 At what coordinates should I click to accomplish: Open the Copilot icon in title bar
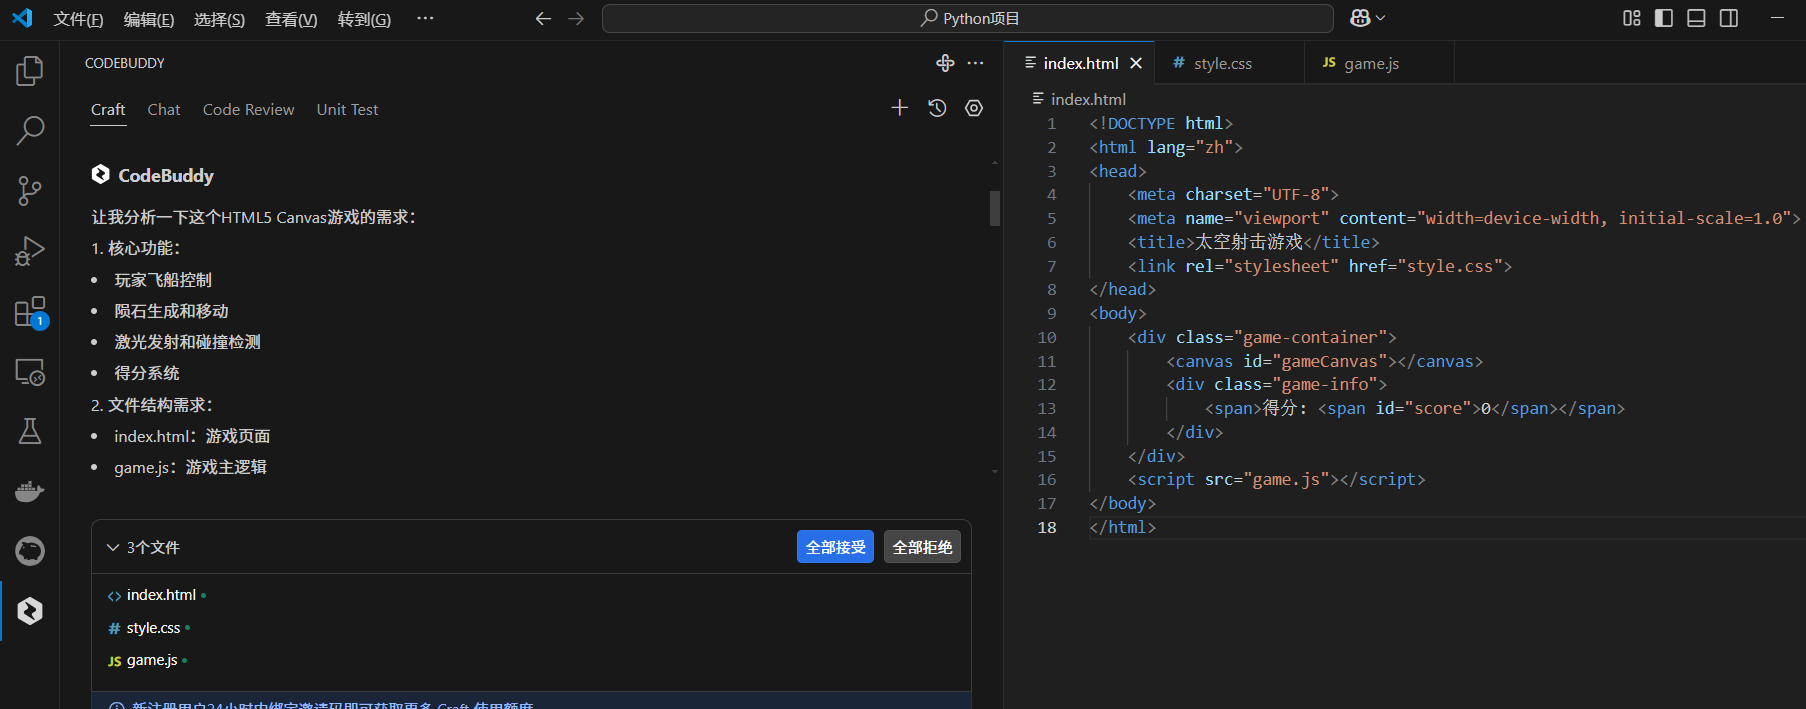pyautogui.click(x=1360, y=18)
